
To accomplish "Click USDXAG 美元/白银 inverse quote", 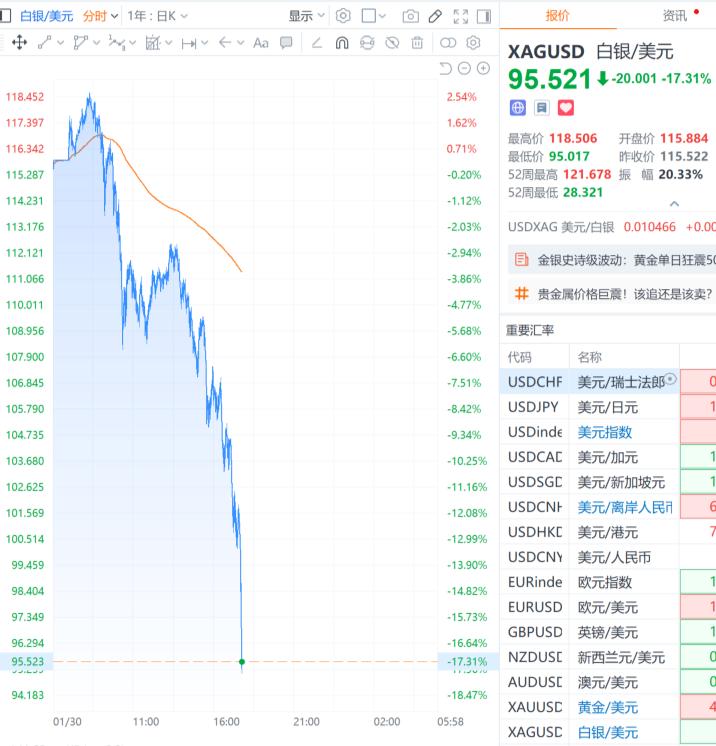I will coord(611,227).
